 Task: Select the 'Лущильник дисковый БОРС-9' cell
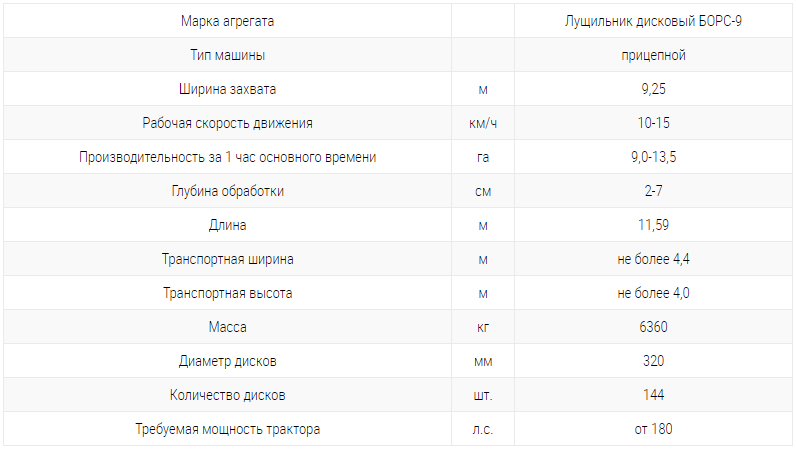coord(654,21)
